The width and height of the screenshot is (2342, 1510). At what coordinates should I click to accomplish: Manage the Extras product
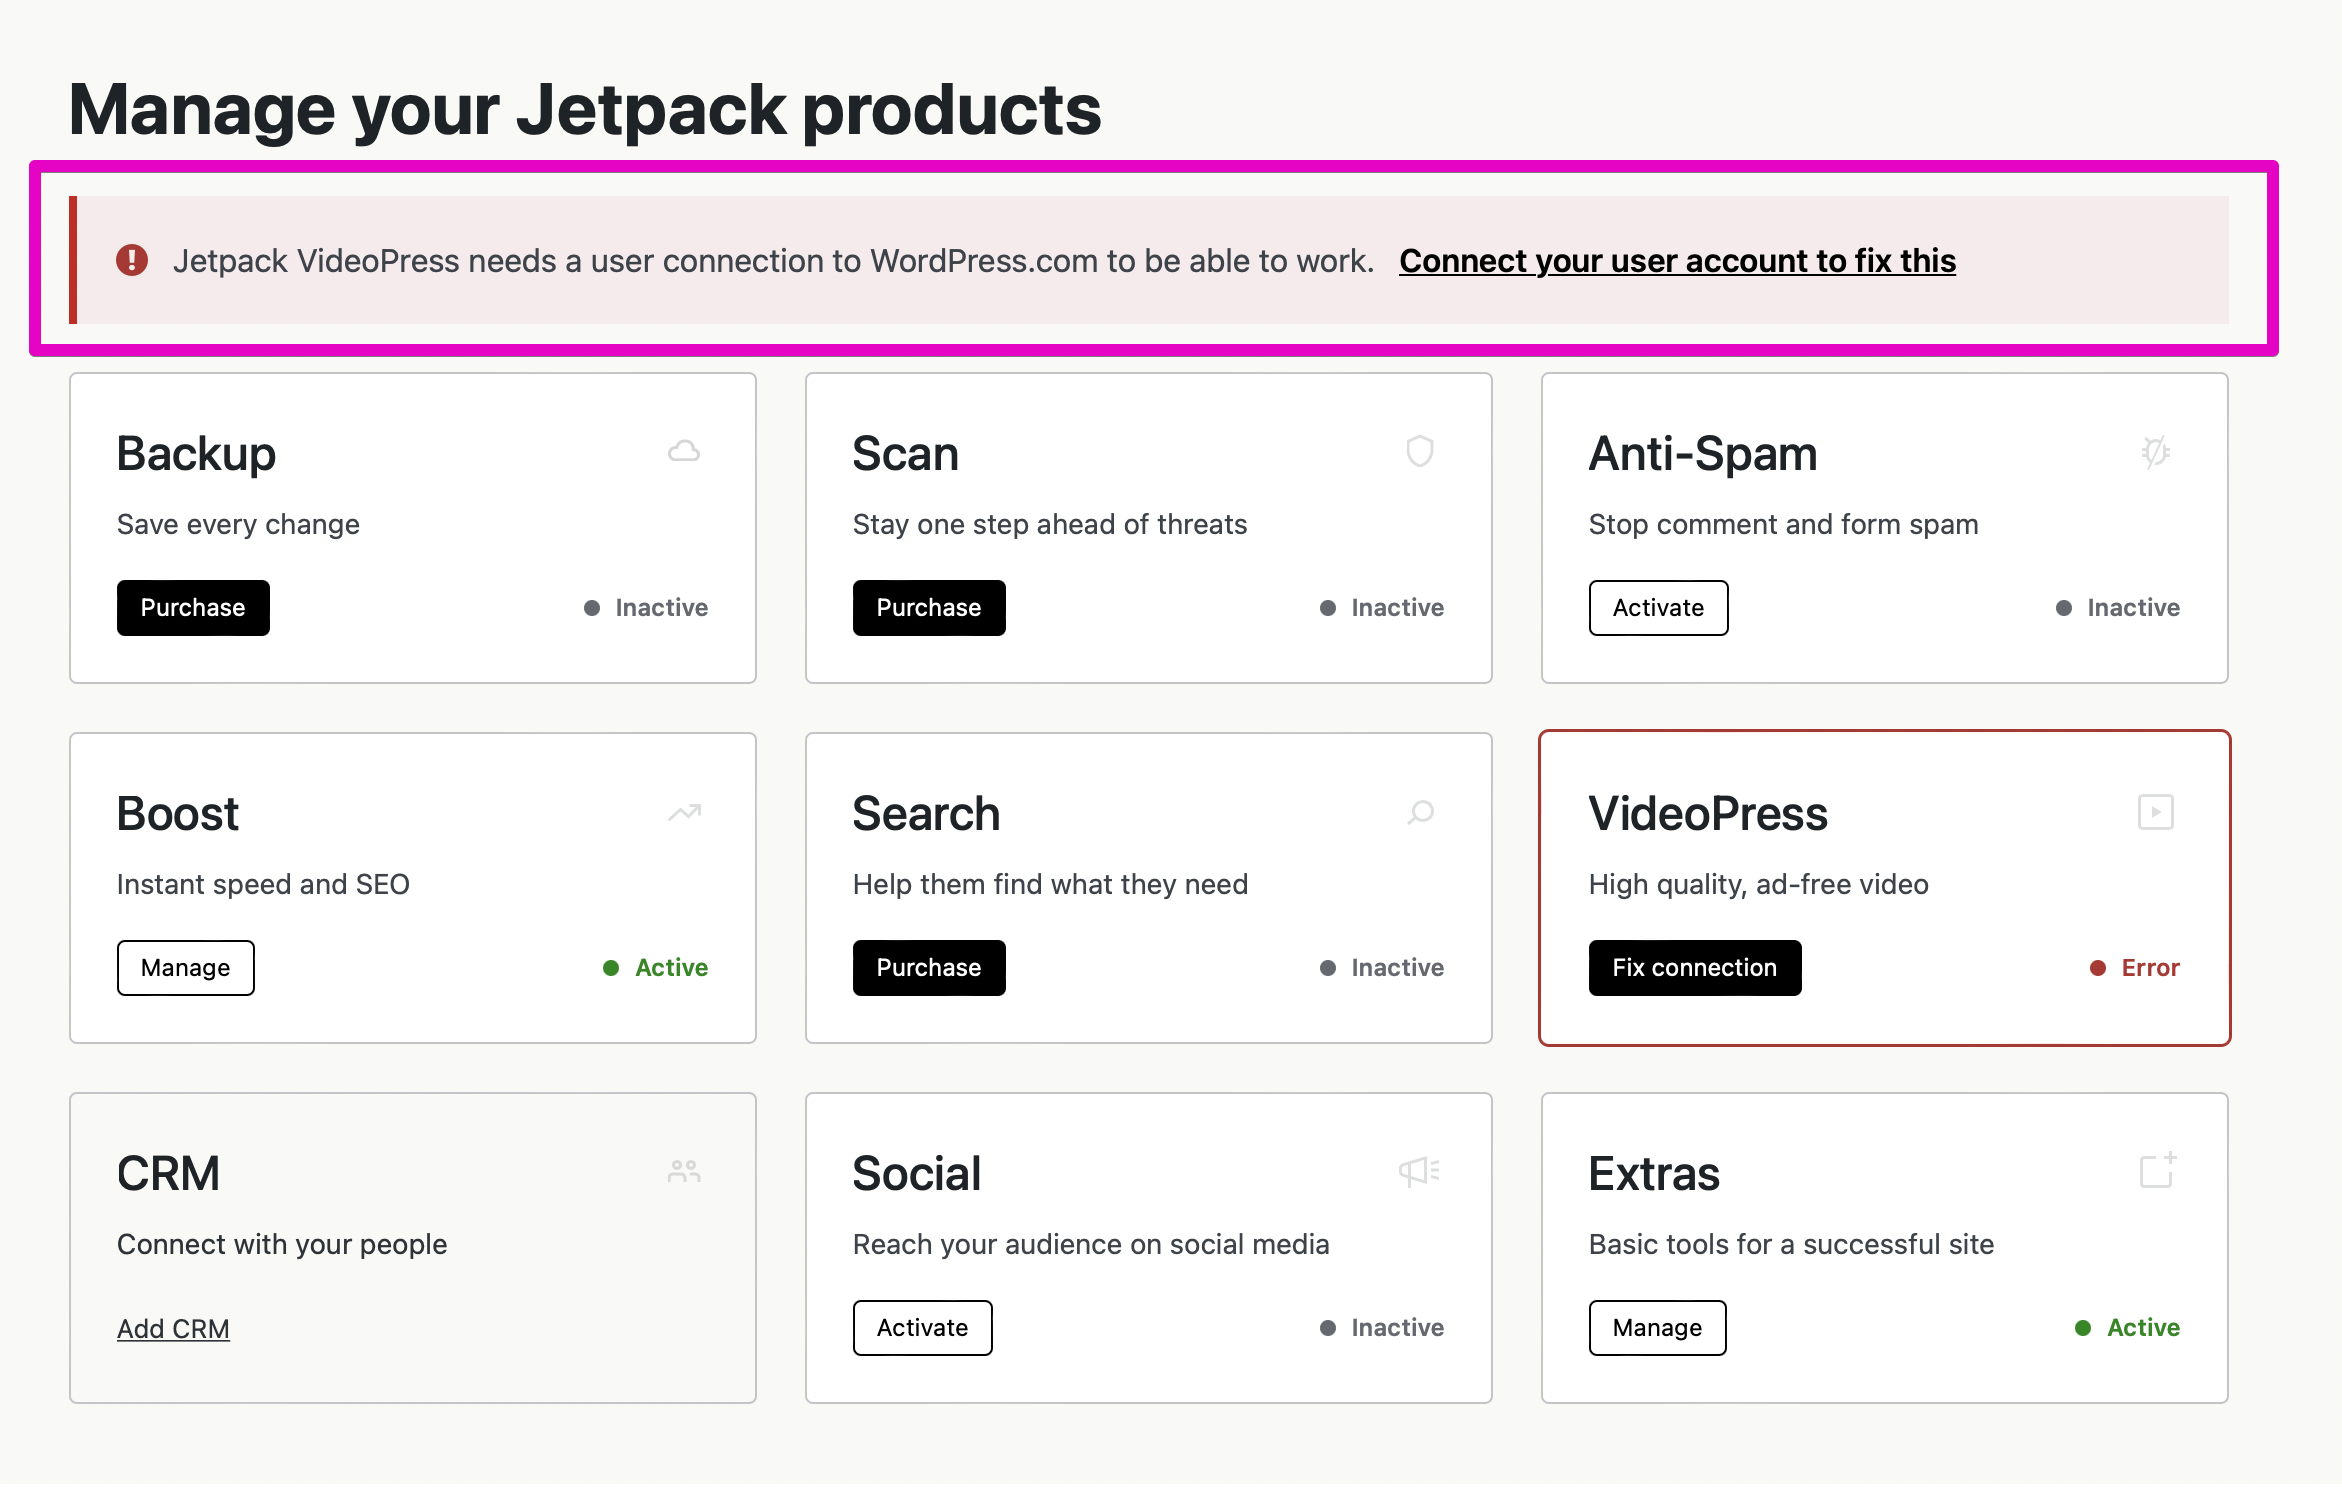(1657, 1328)
